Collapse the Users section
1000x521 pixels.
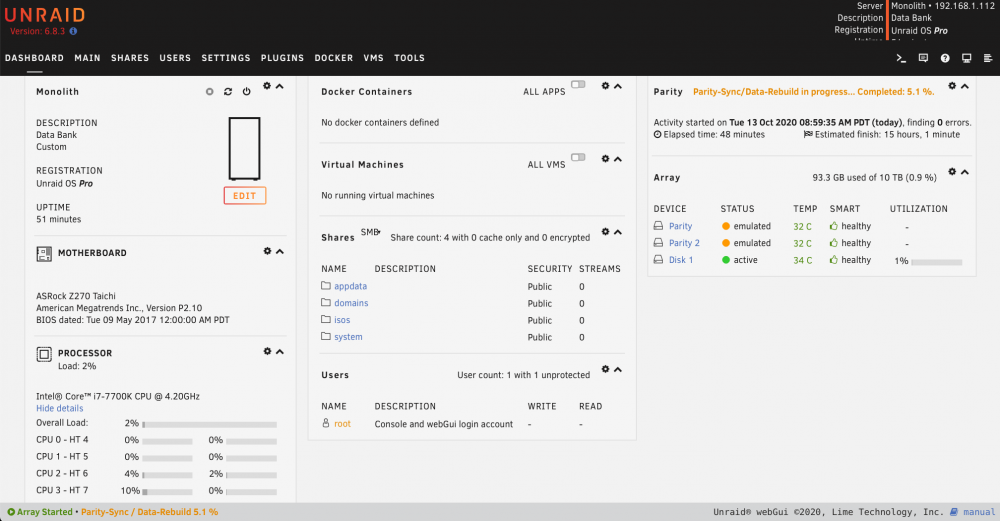pyautogui.click(x=617, y=369)
